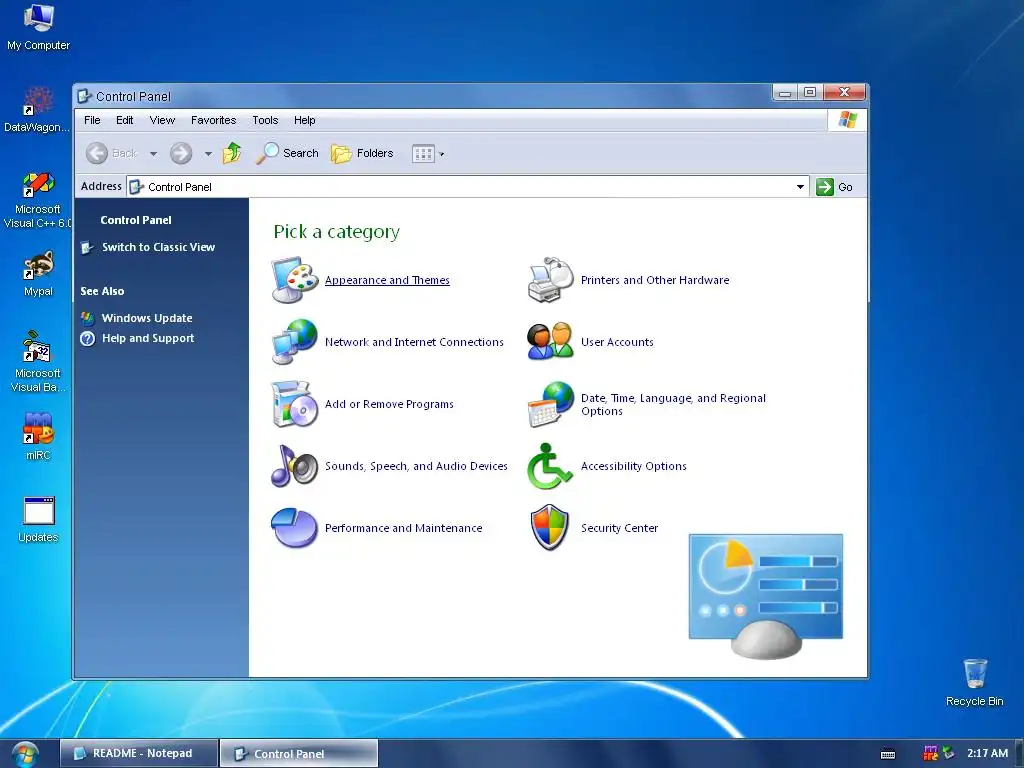Click the Printers and Other Hardware icon
Screen dimensions: 1024x768
551,280
